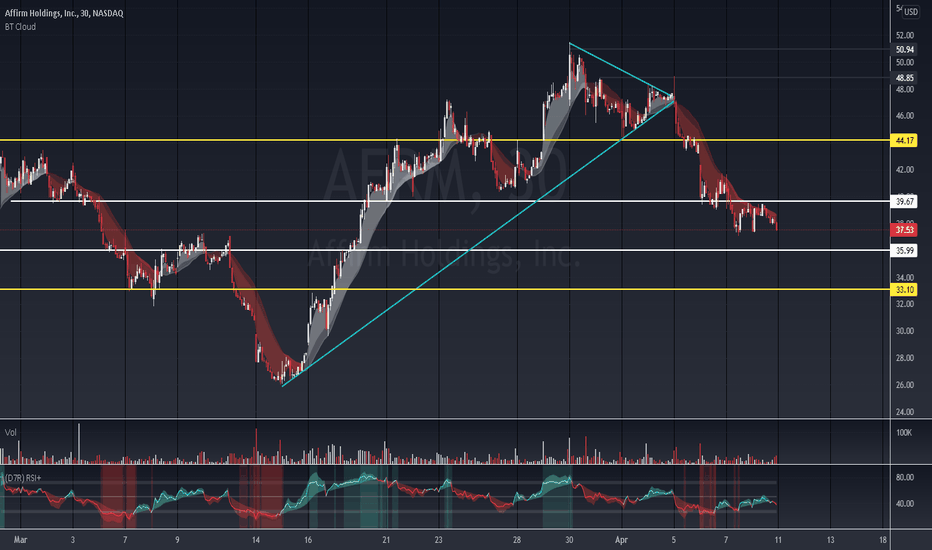932x550 pixels.
Task: Select the (D7R) RSI+ indicator label
Action: (23, 477)
